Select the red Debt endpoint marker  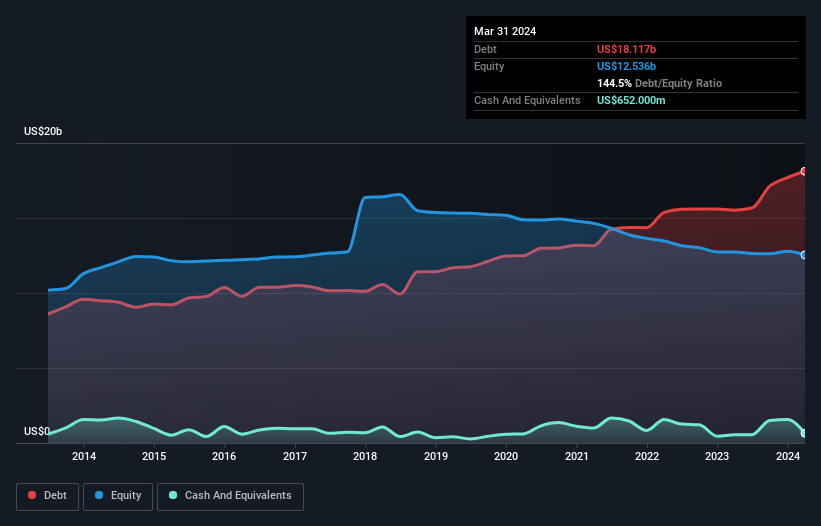(x=804, y=171)
